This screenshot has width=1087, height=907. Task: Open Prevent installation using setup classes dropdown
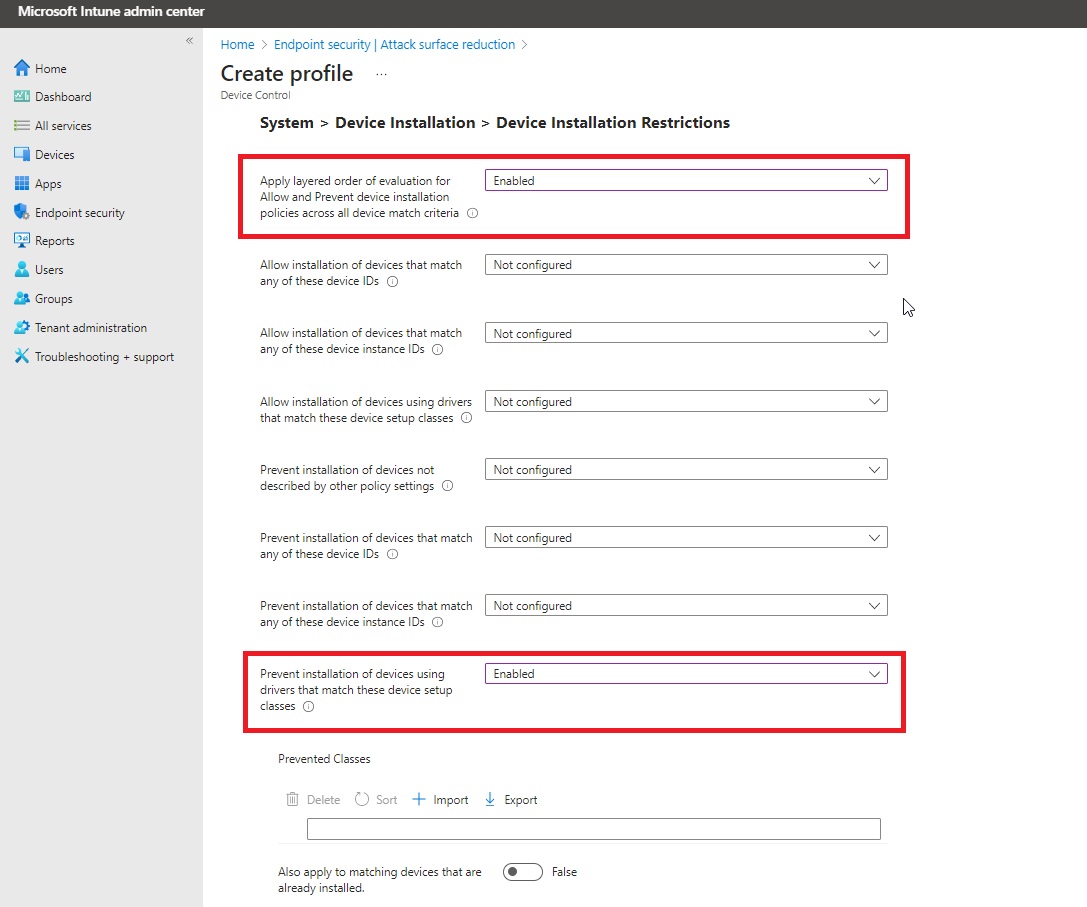point(686,674)
